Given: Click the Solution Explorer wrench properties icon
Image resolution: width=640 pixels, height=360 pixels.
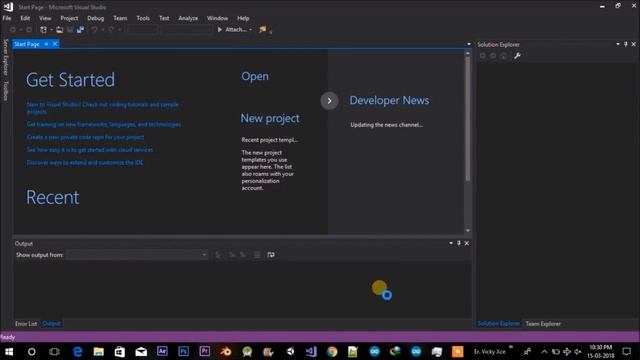Looking at the screenshot, I should (517, 56).
